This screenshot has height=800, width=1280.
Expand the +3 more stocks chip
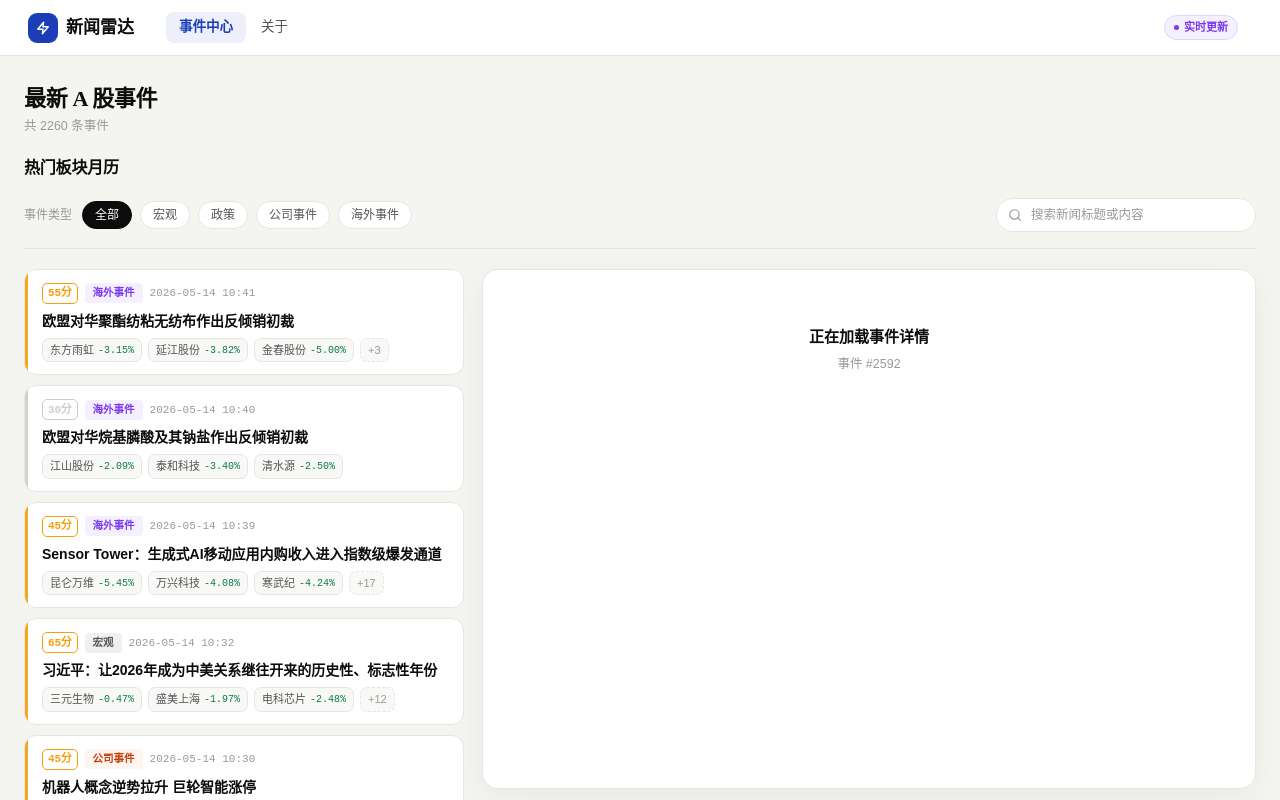tap(374, 350)
